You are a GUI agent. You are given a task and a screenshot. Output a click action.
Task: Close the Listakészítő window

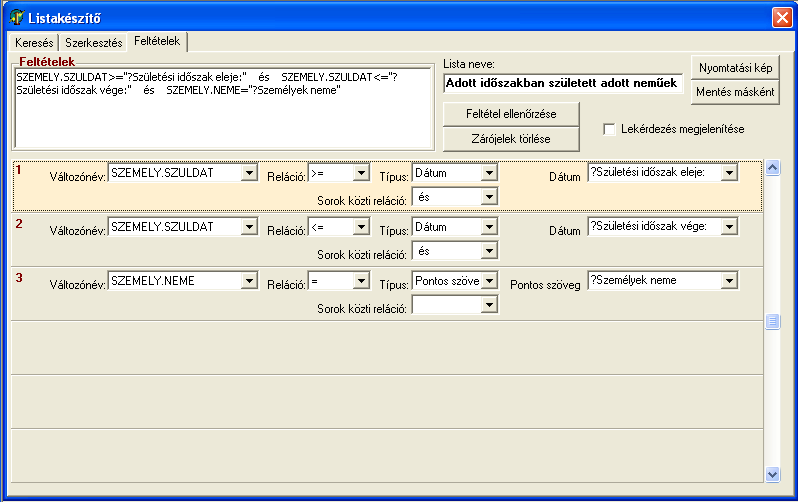click(x=782, y=18)
